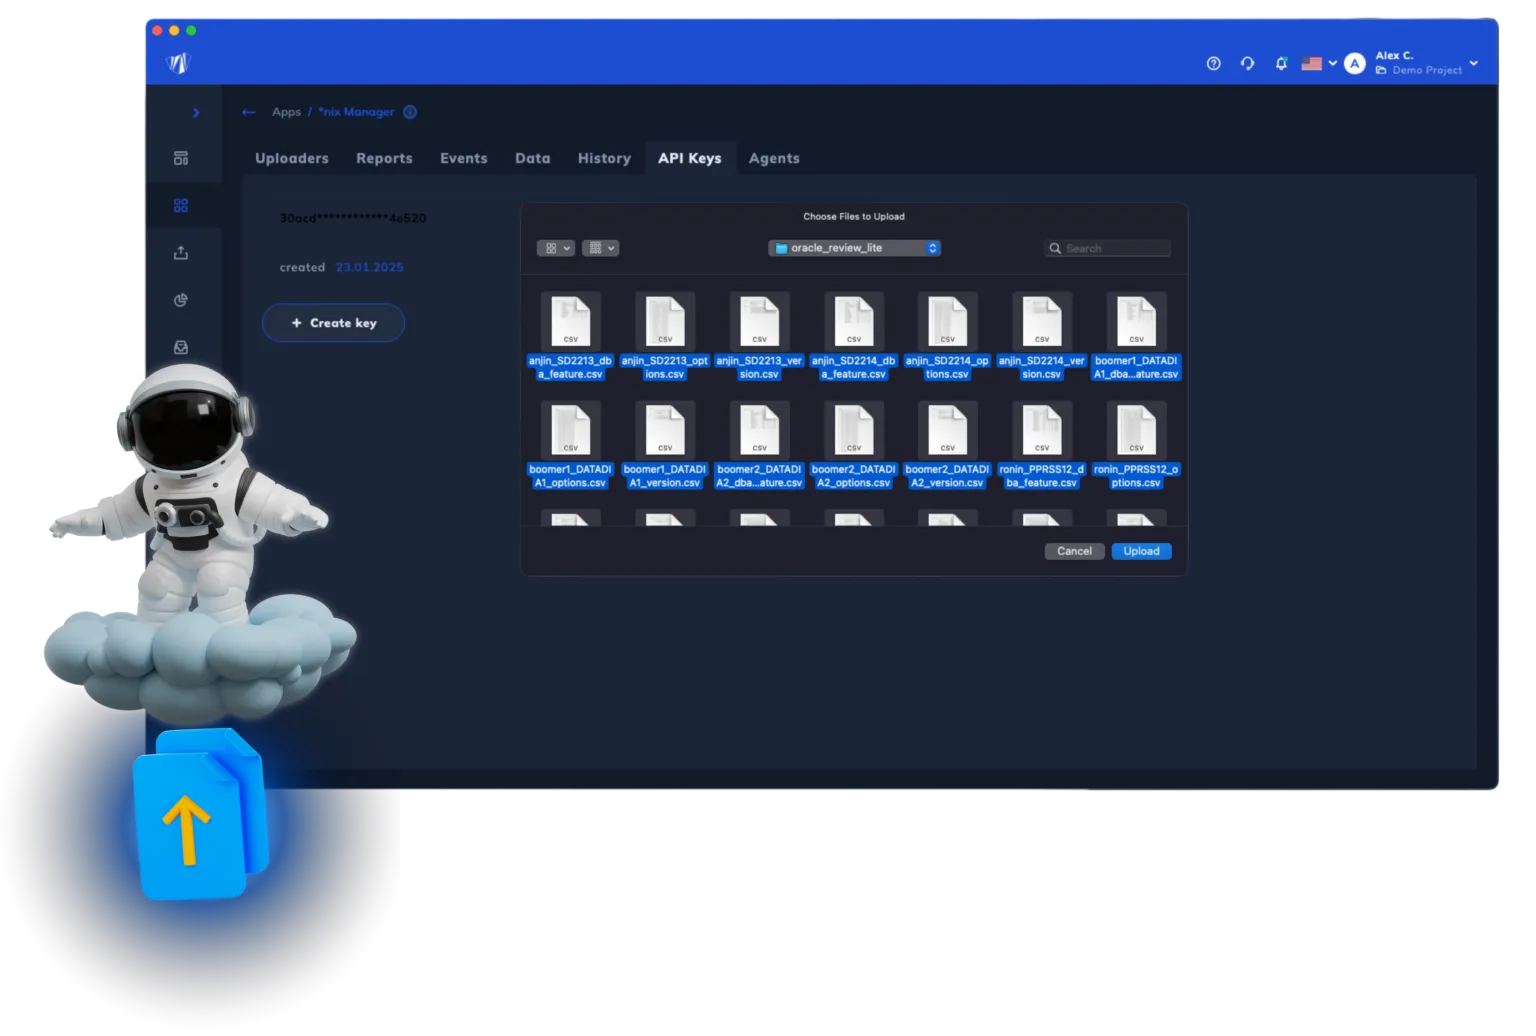Click the upload icon in left sidebar
Screen dimensions: 1536x1036
point(181,253)
